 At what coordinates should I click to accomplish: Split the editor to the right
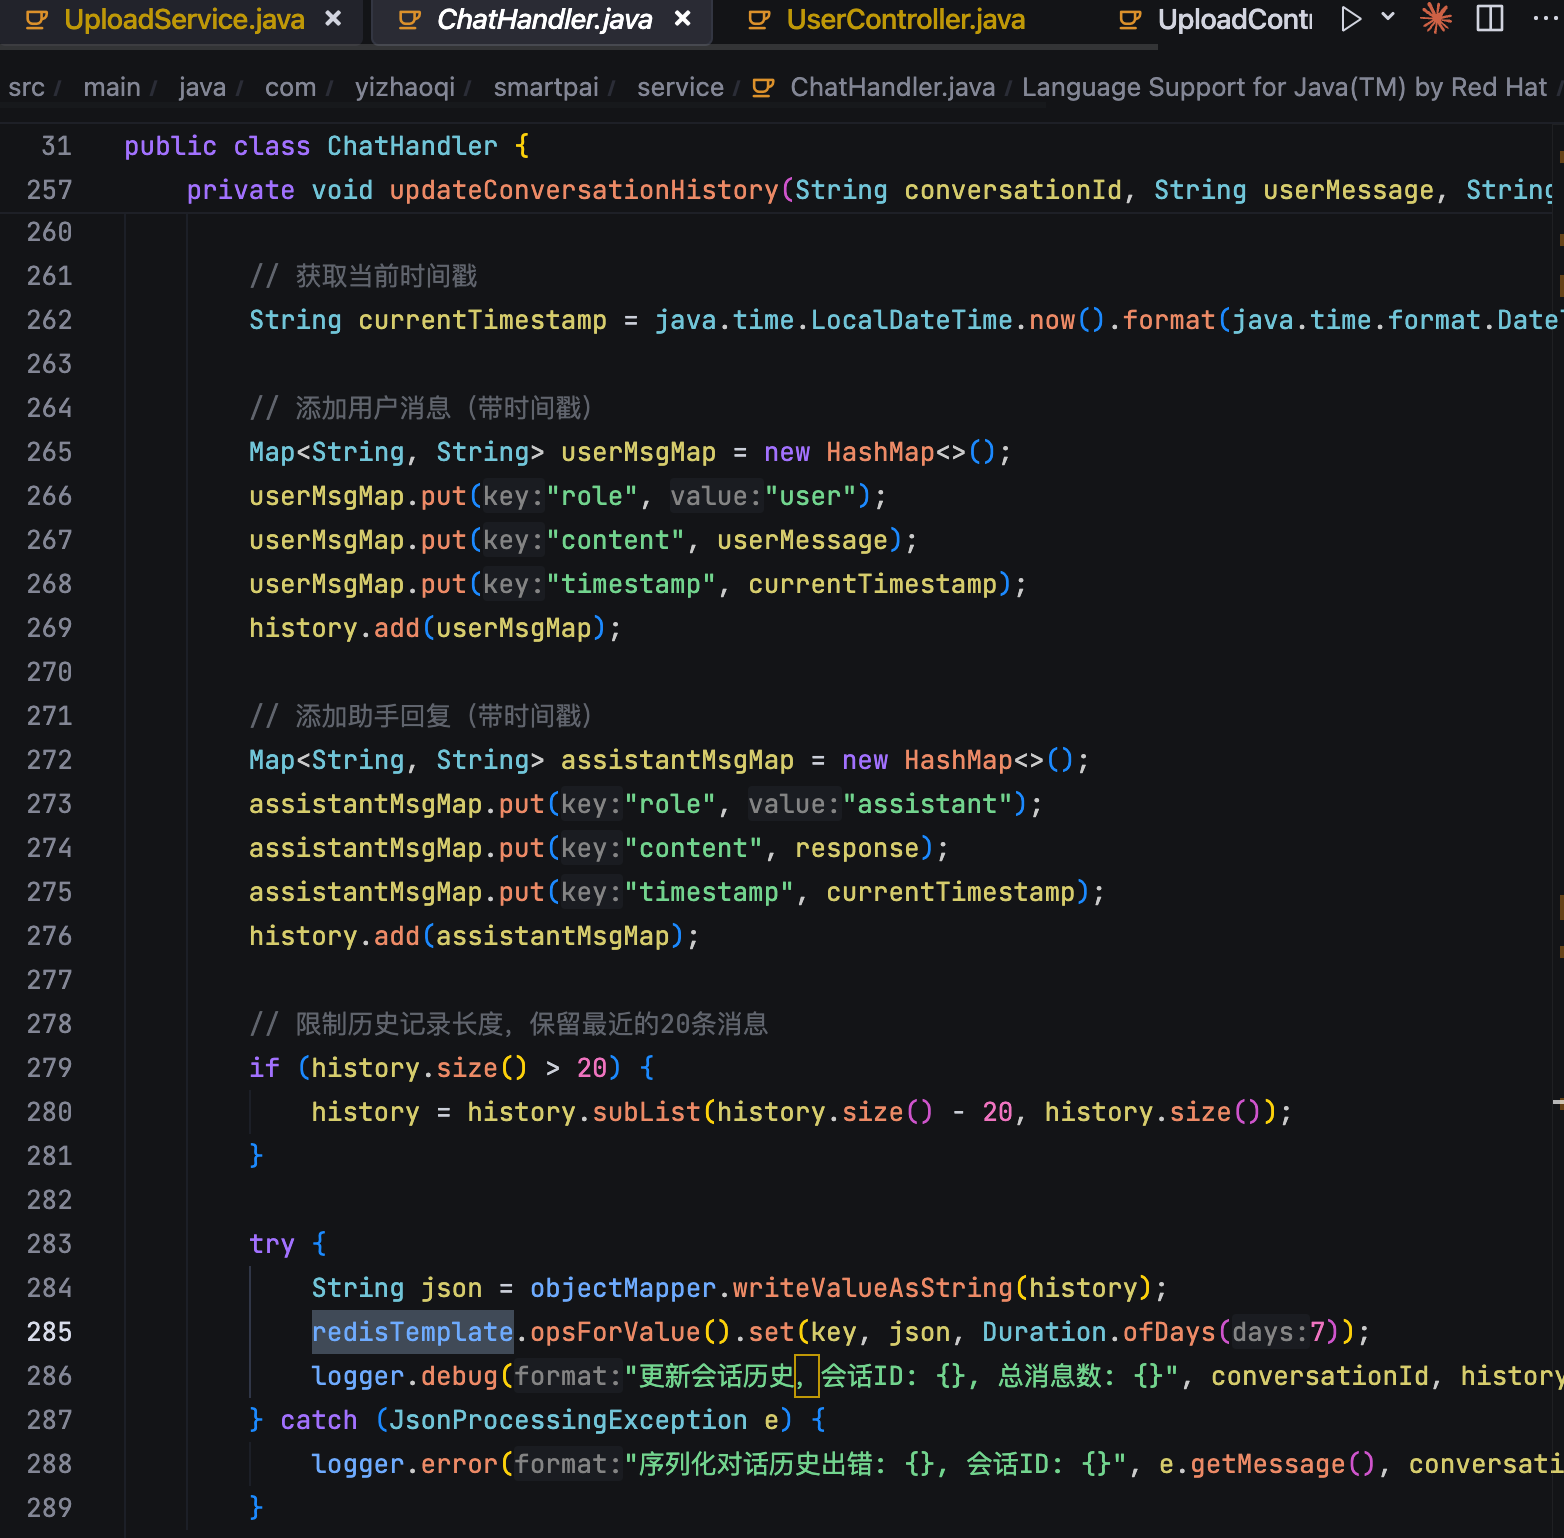point(1490,18)
